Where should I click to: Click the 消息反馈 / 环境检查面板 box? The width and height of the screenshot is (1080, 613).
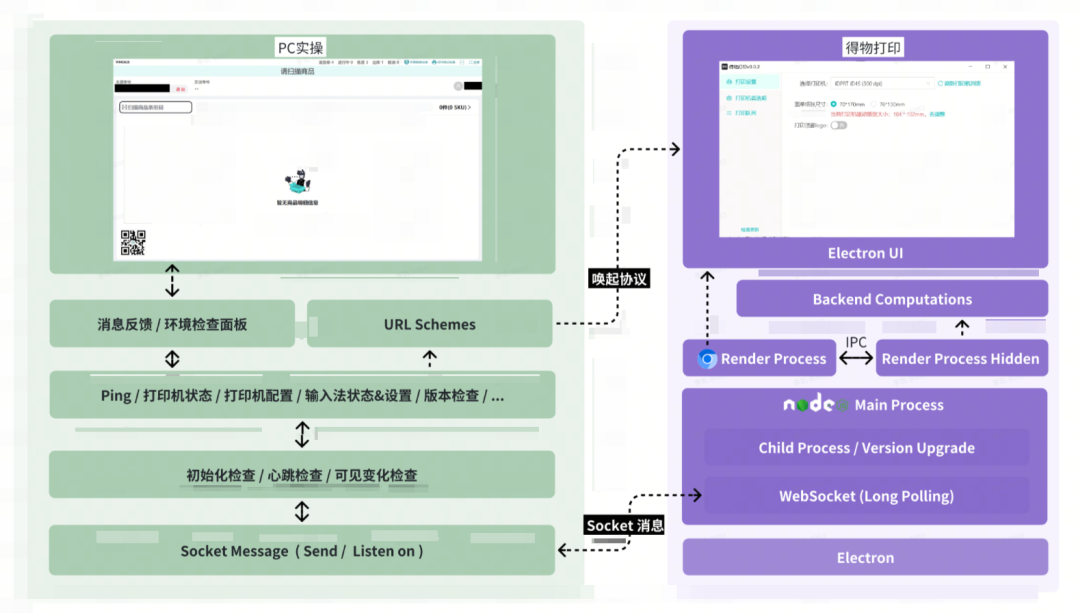[x=172, y=324]
